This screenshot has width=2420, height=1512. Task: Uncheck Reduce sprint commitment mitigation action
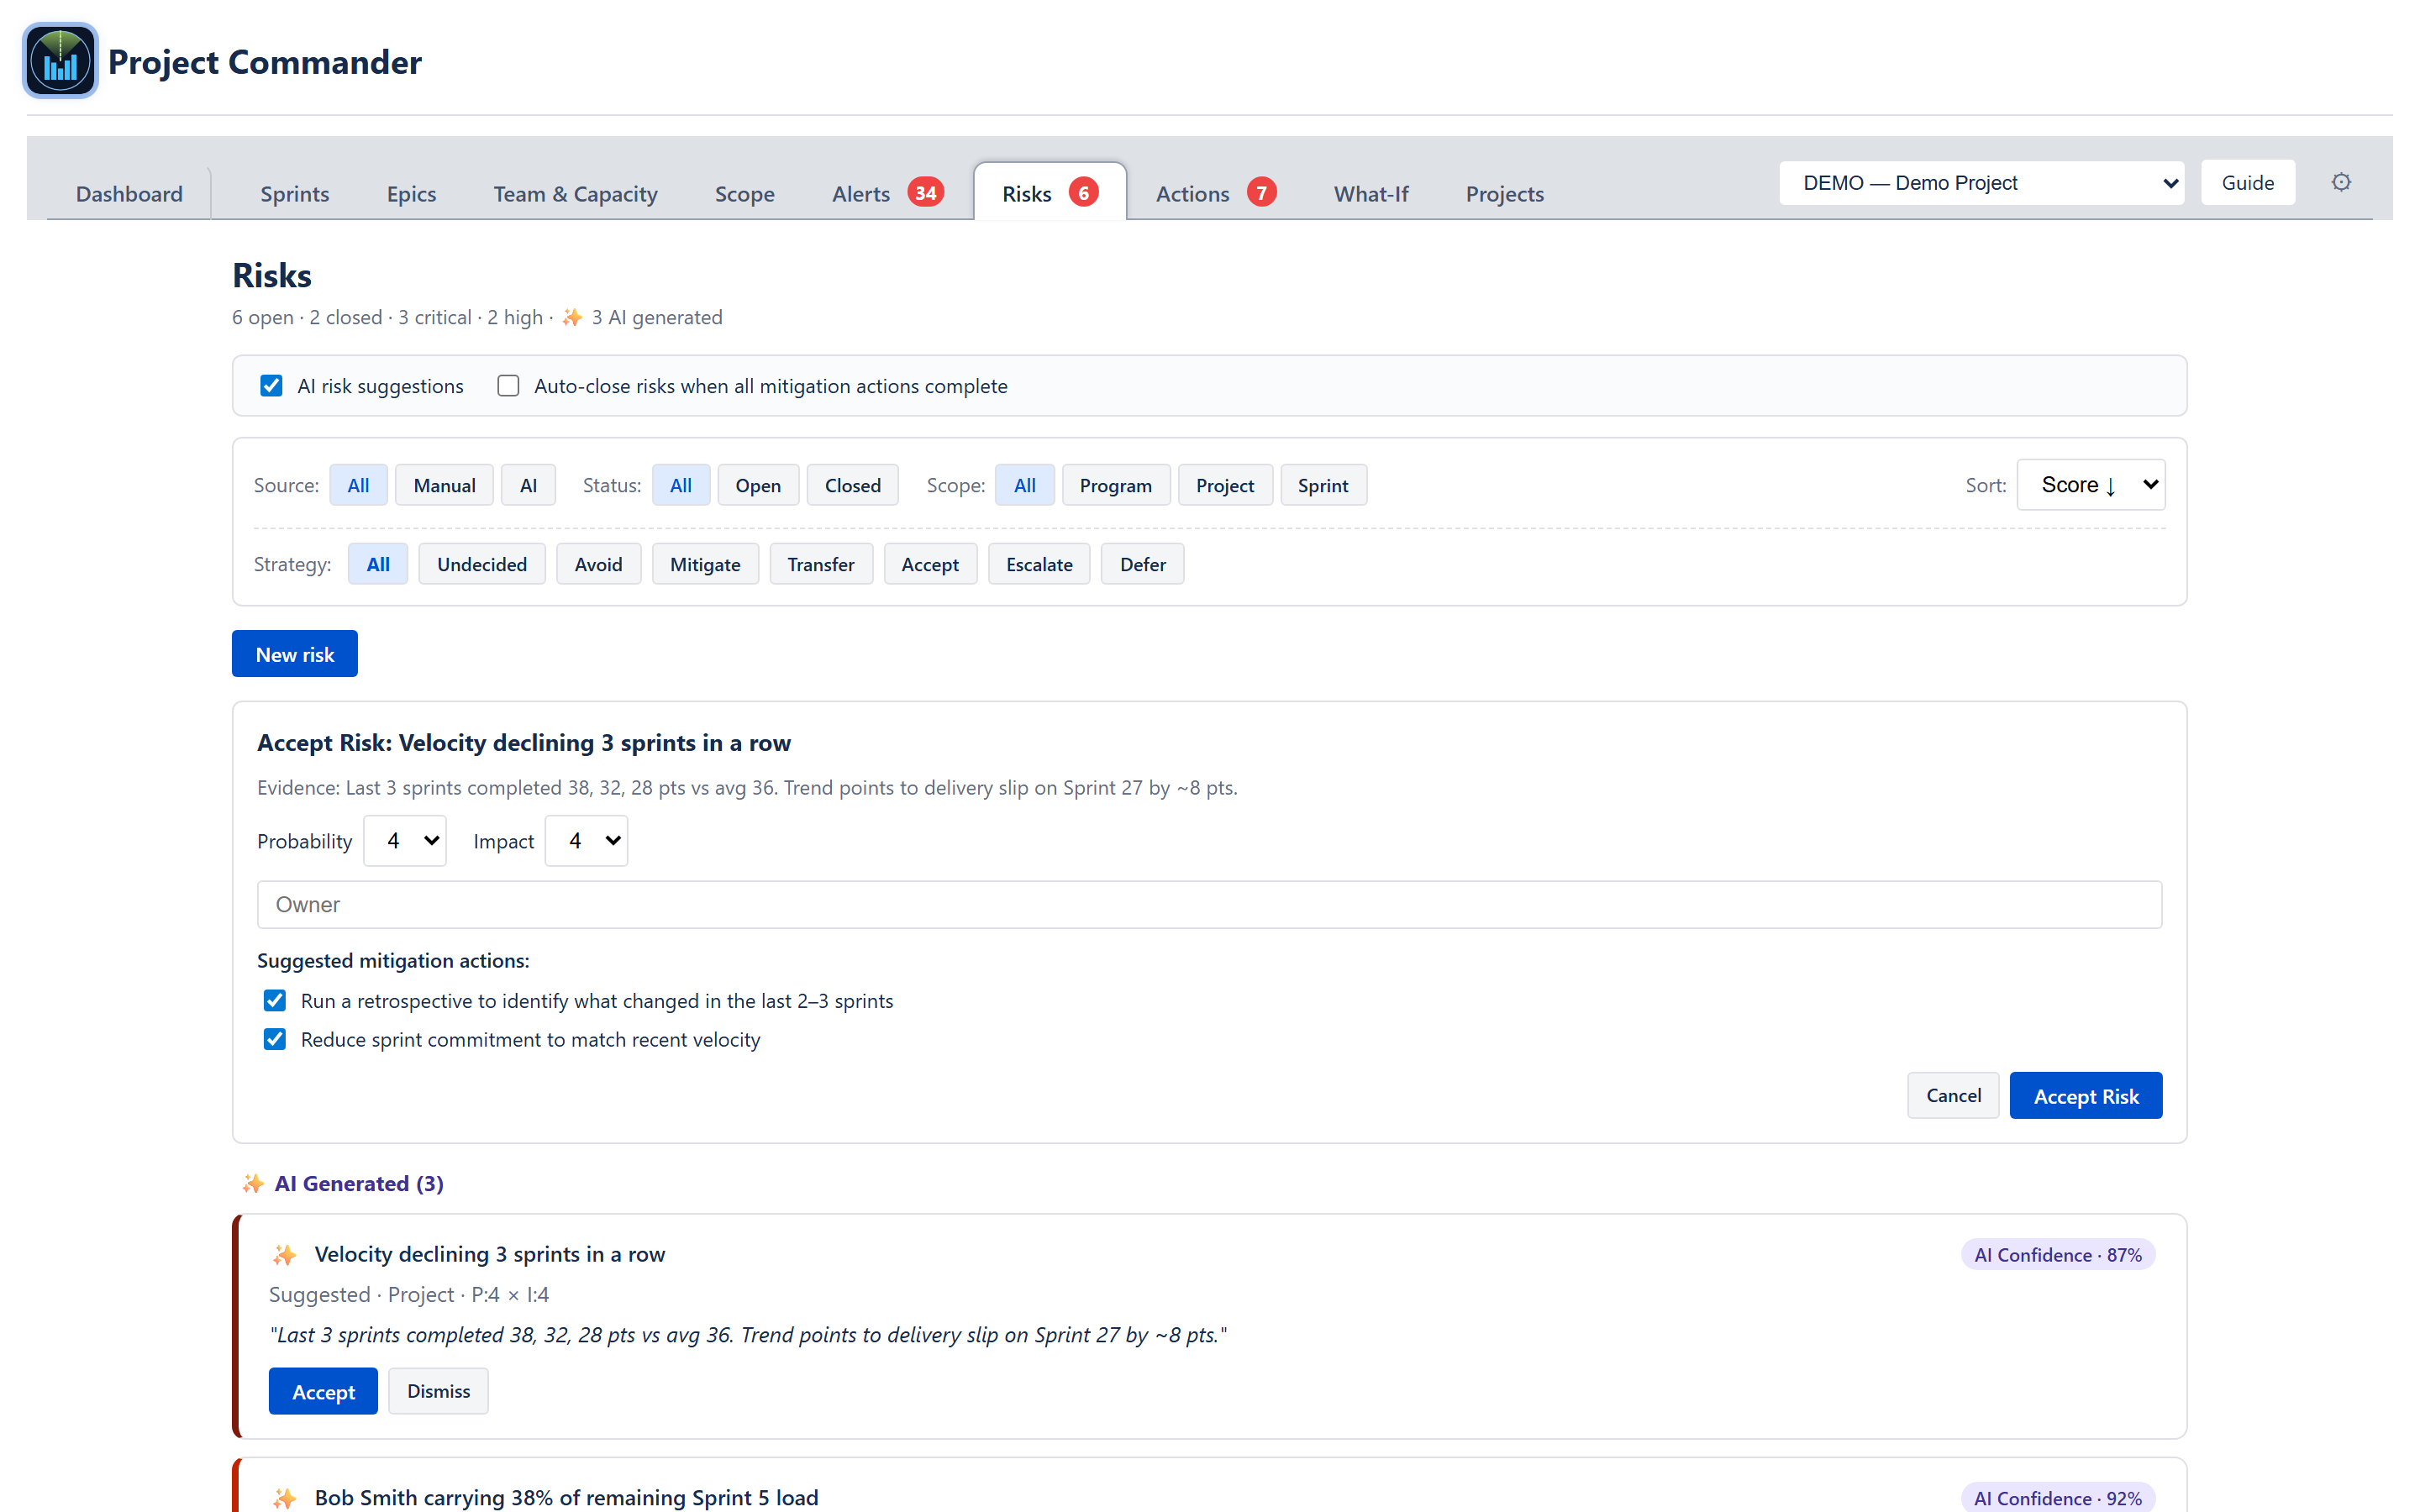275,1039
